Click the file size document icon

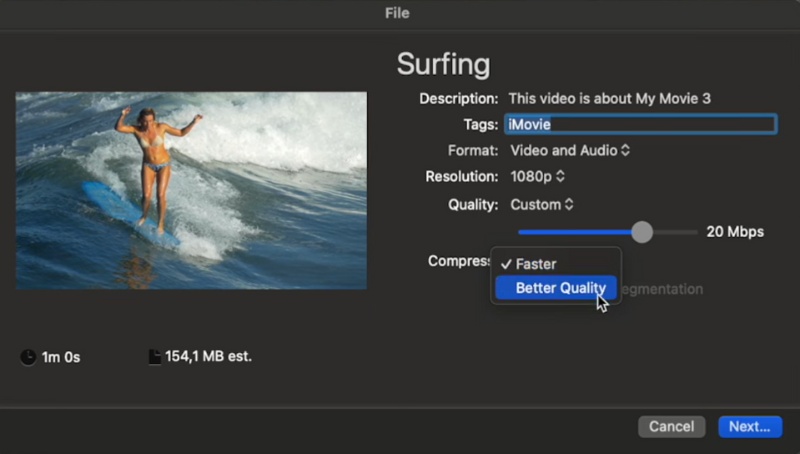[x=154, y=357]
